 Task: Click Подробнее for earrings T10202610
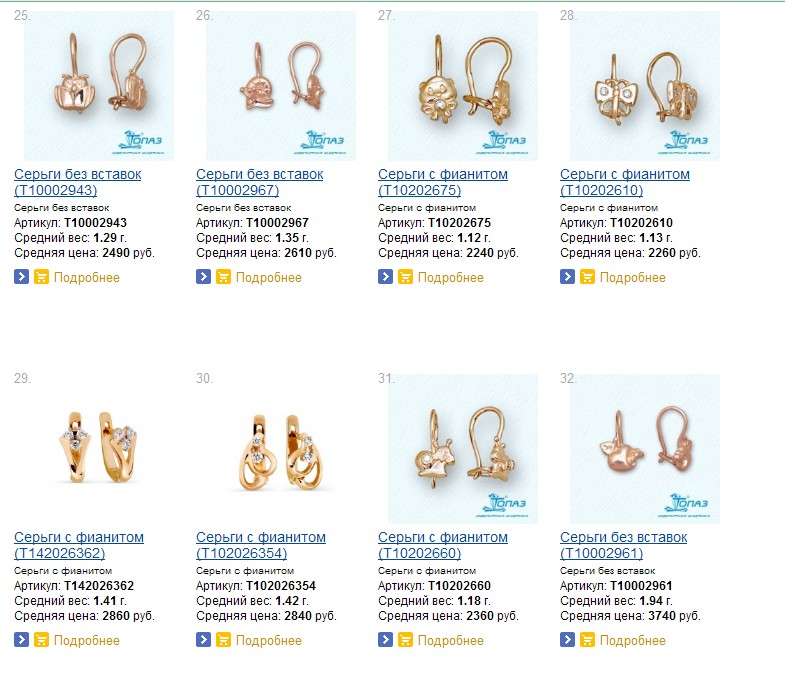[x=633, y=277]
